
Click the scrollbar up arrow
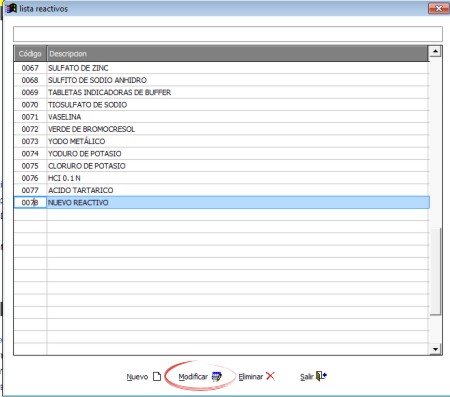435,51
